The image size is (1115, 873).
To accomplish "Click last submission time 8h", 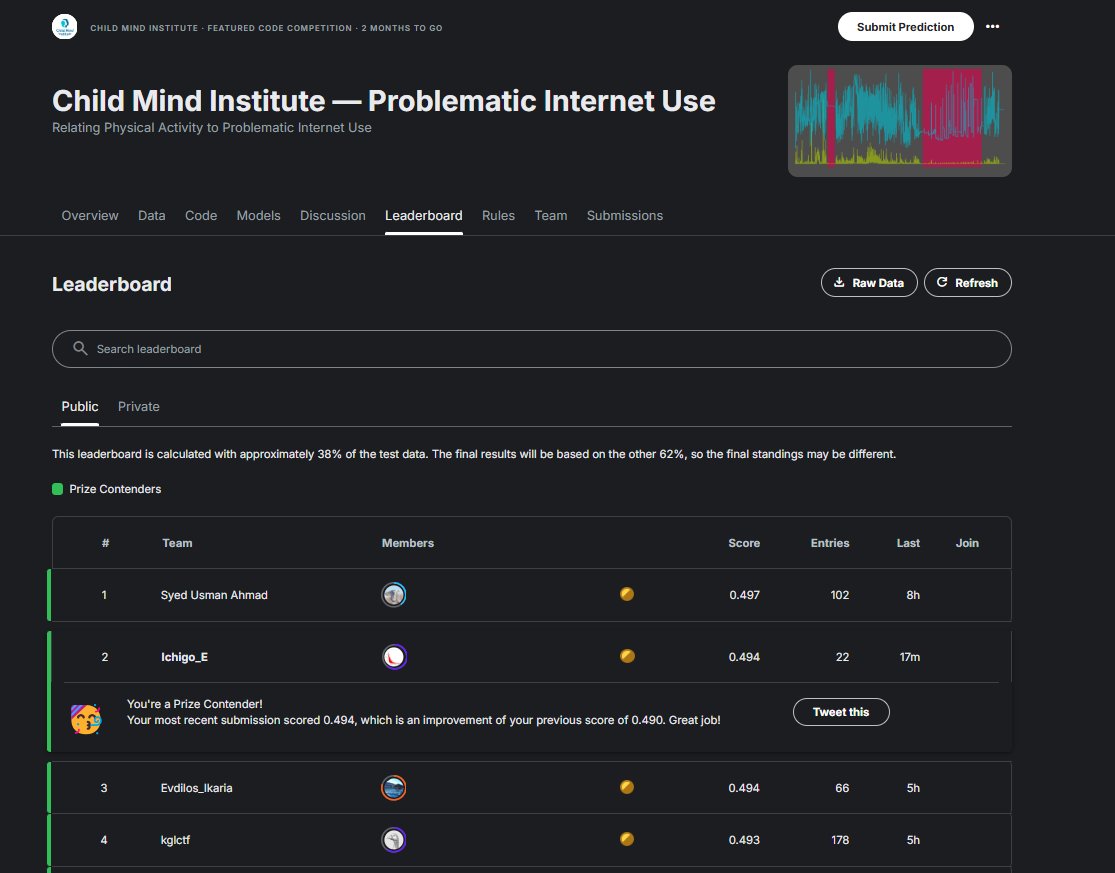I will (x=913, y=595).
